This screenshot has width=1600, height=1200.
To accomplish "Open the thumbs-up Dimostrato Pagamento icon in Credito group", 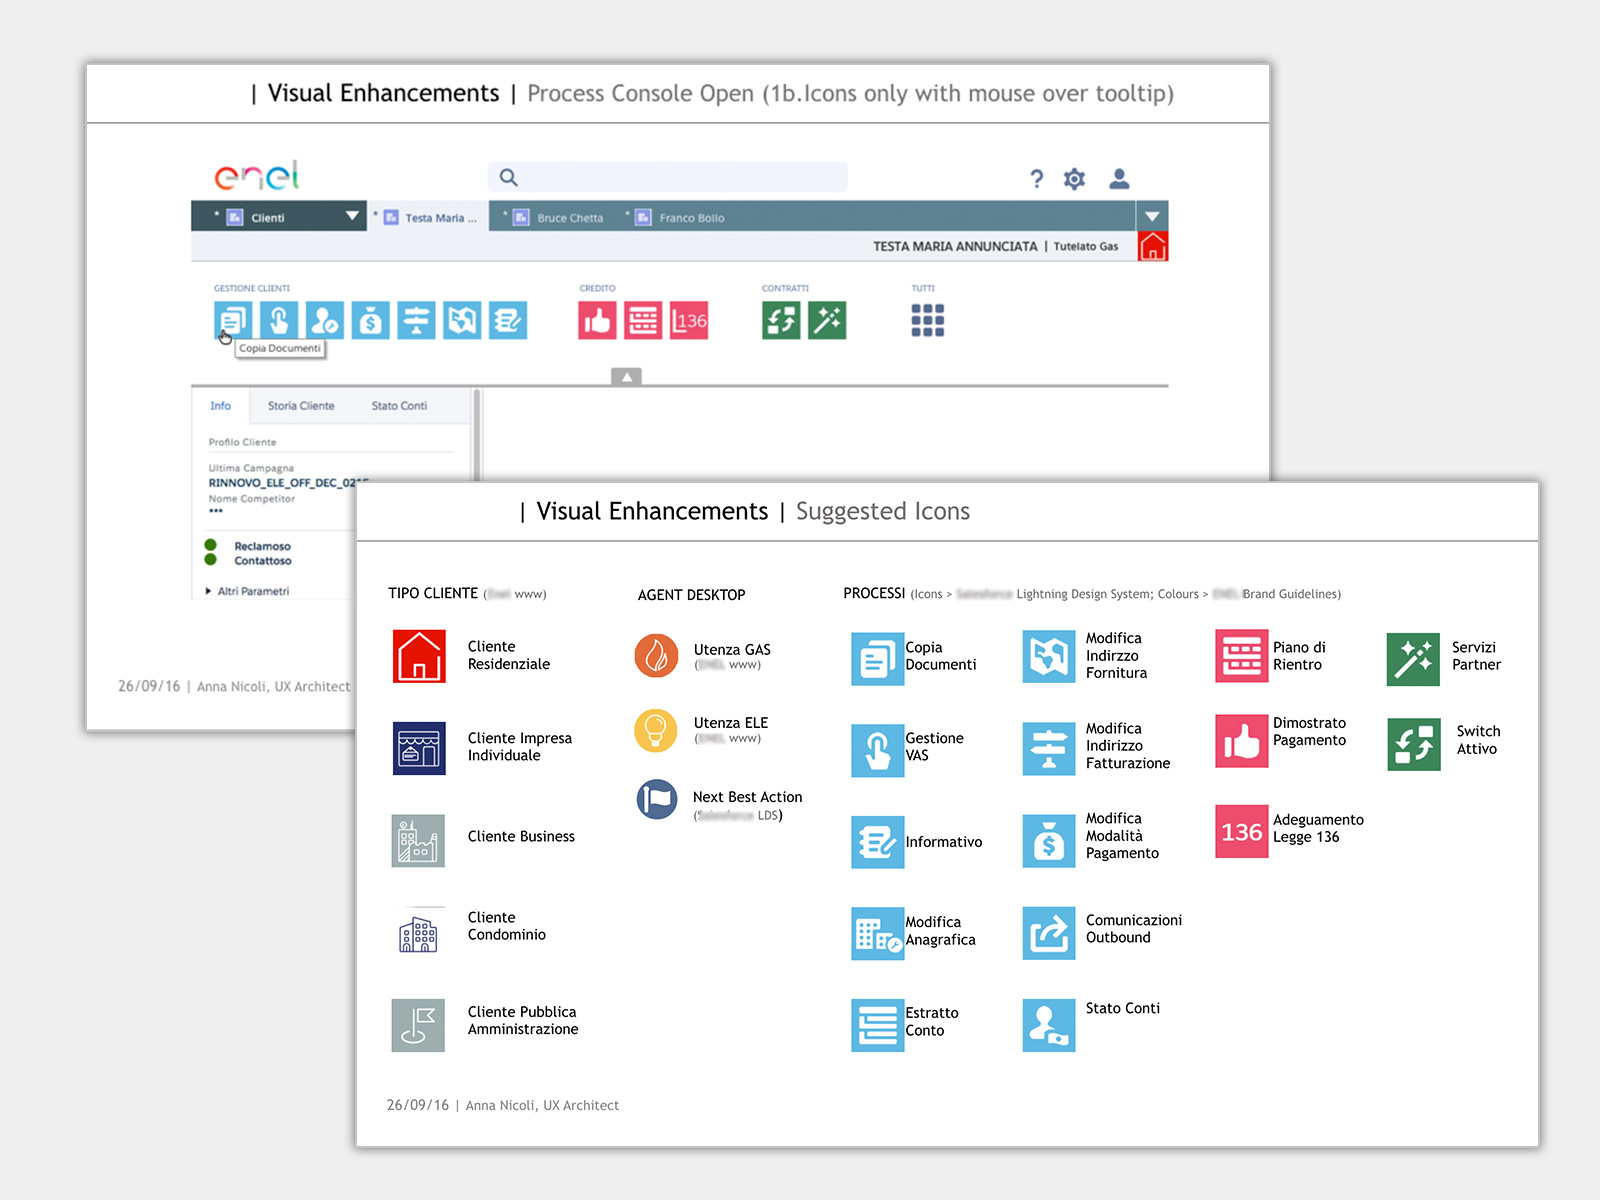I will click(597, 321).
